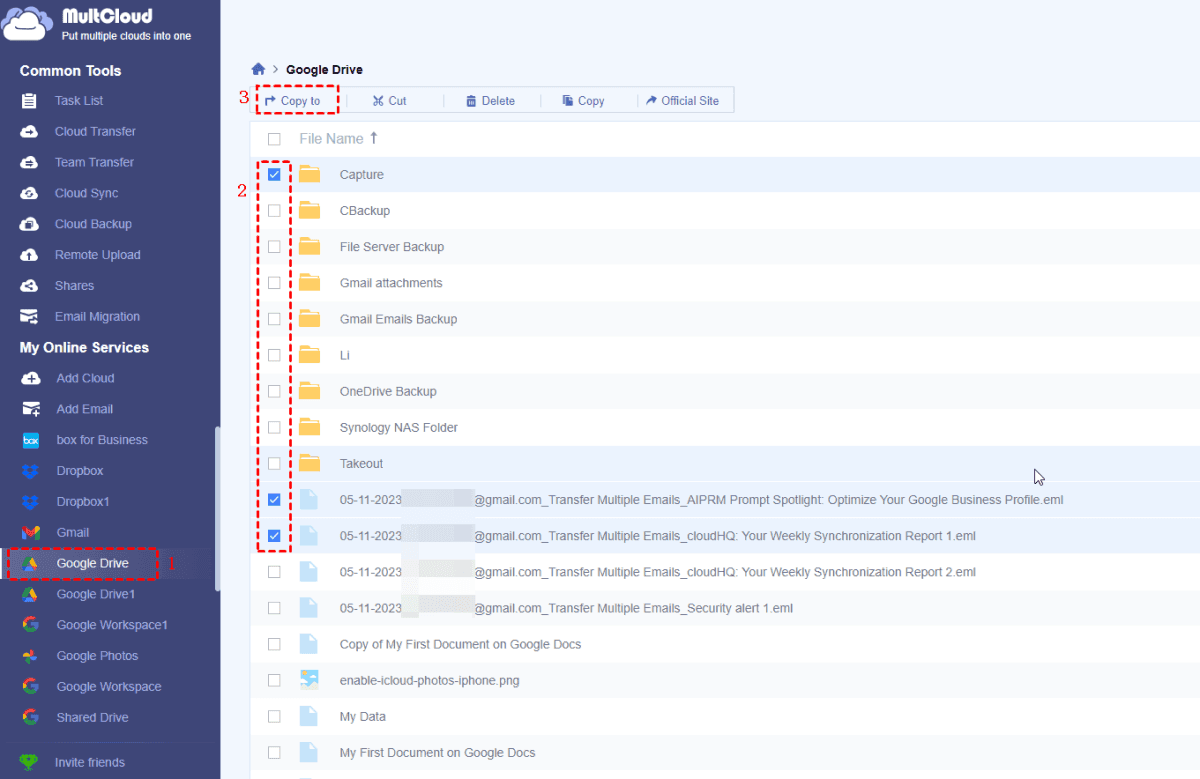Uncheck the Capture folder checkbox
This screenshot has width=1200, height=779.
click(x=274, y=174)
